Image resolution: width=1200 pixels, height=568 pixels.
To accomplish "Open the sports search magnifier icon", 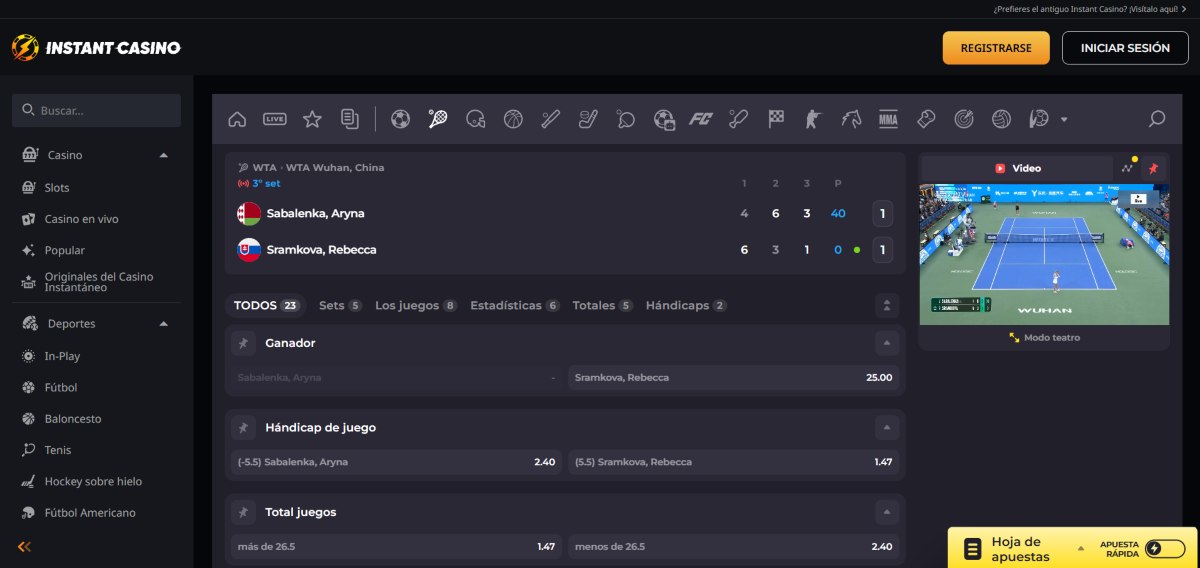I will coord(1157,119).
